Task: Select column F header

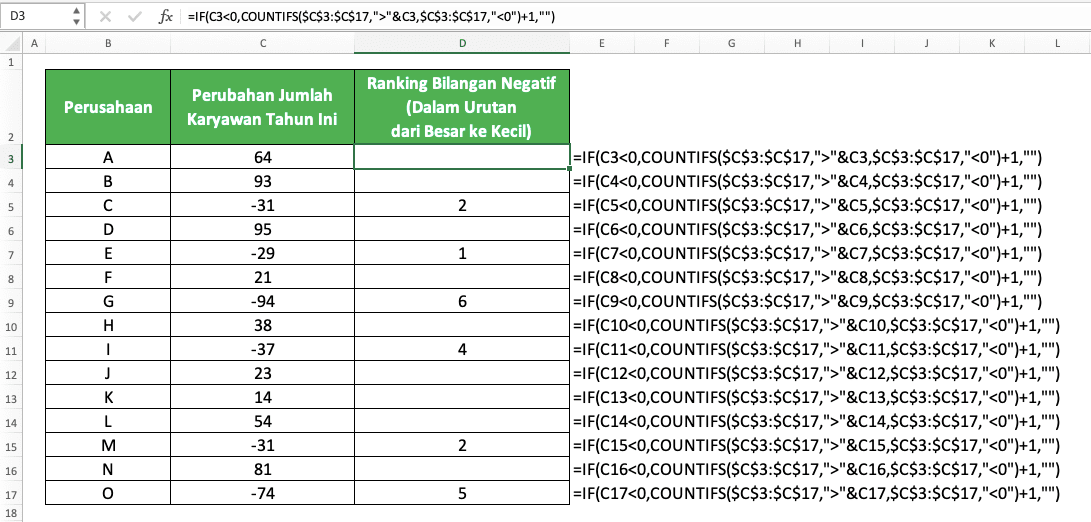Action: coord(667,44)
